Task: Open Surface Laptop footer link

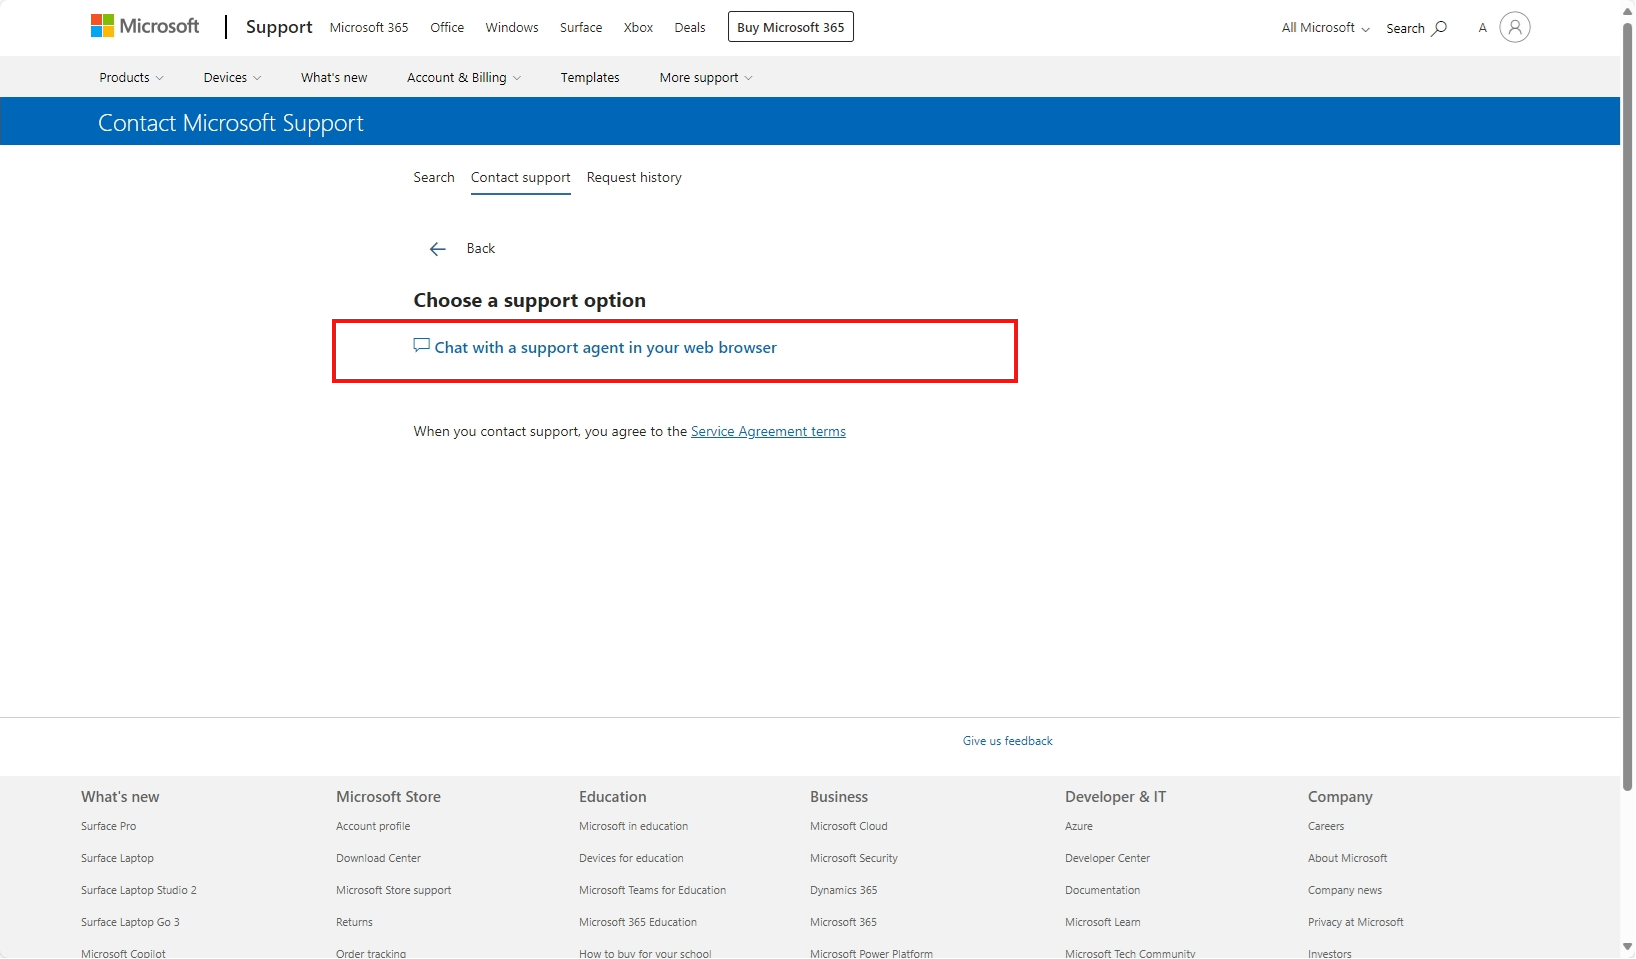Action: point(118,858)
